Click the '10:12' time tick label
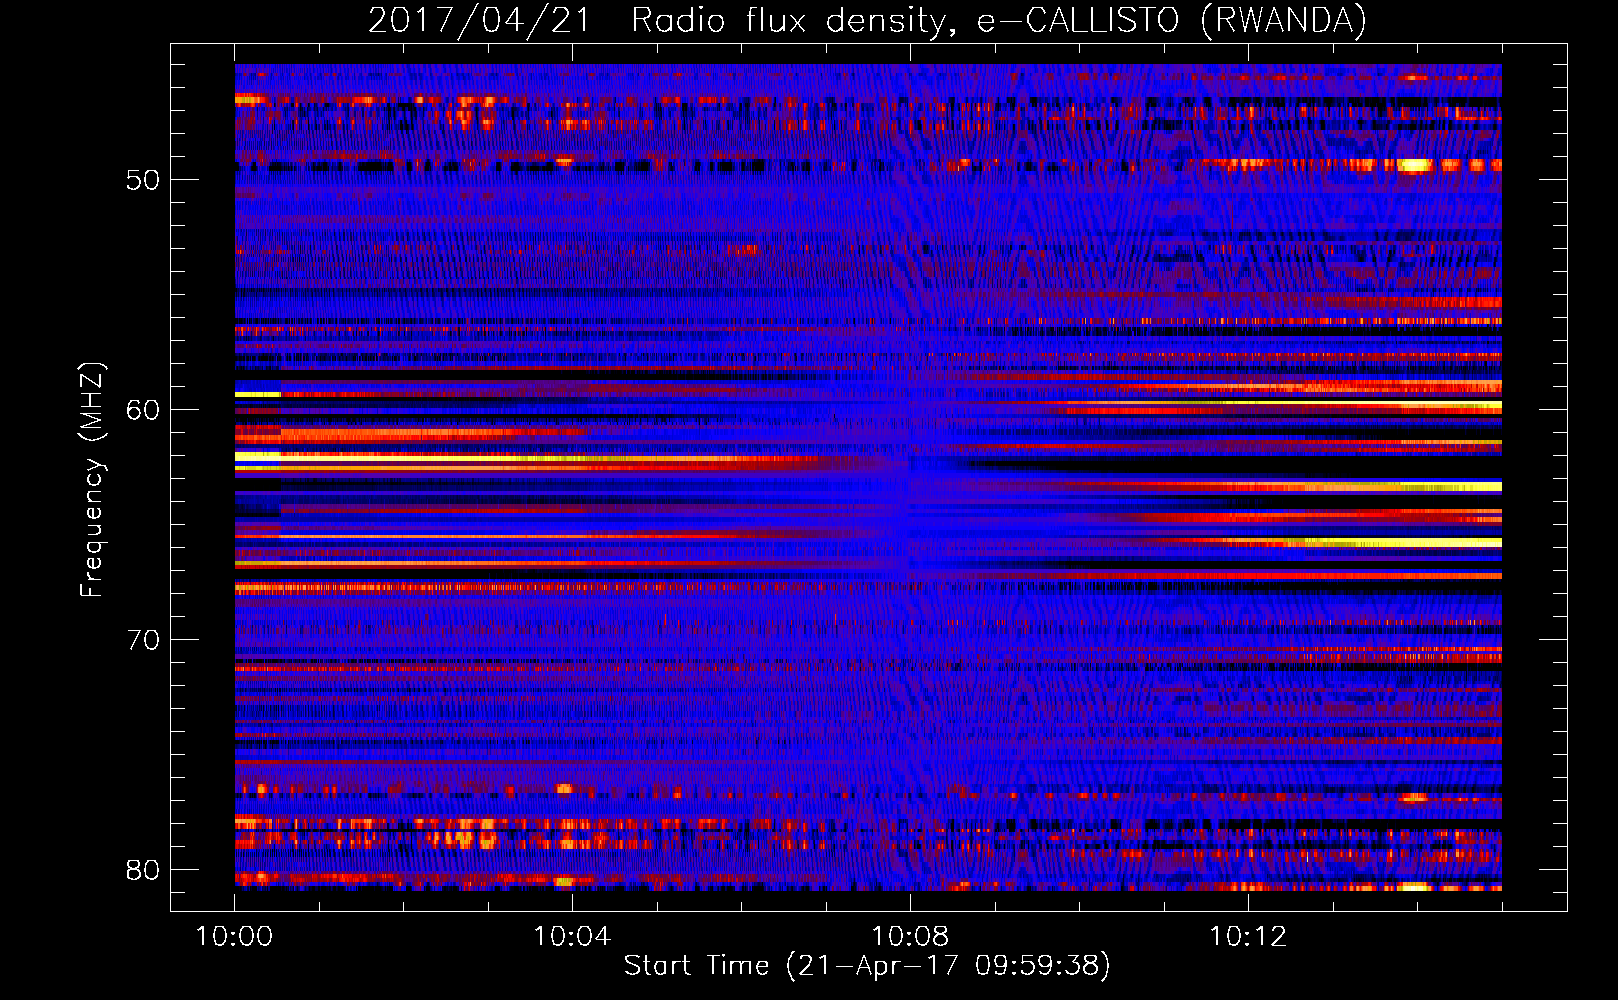The image size is (1618, 1000). pos(1248,936)
